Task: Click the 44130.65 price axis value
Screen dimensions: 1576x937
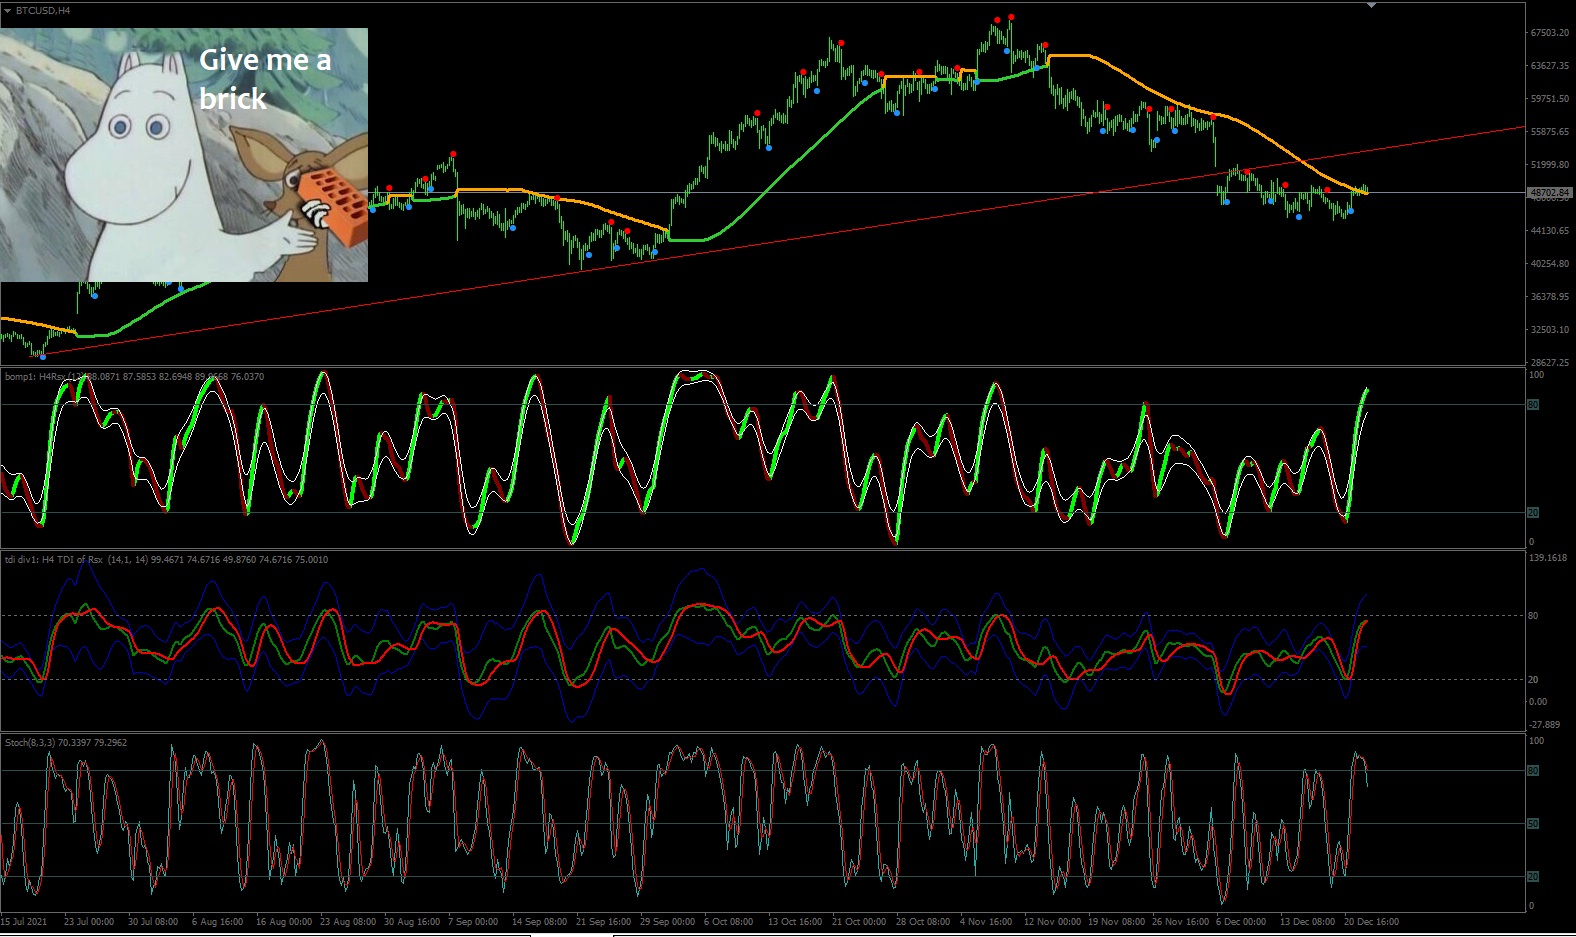Action: point(1549,231)
